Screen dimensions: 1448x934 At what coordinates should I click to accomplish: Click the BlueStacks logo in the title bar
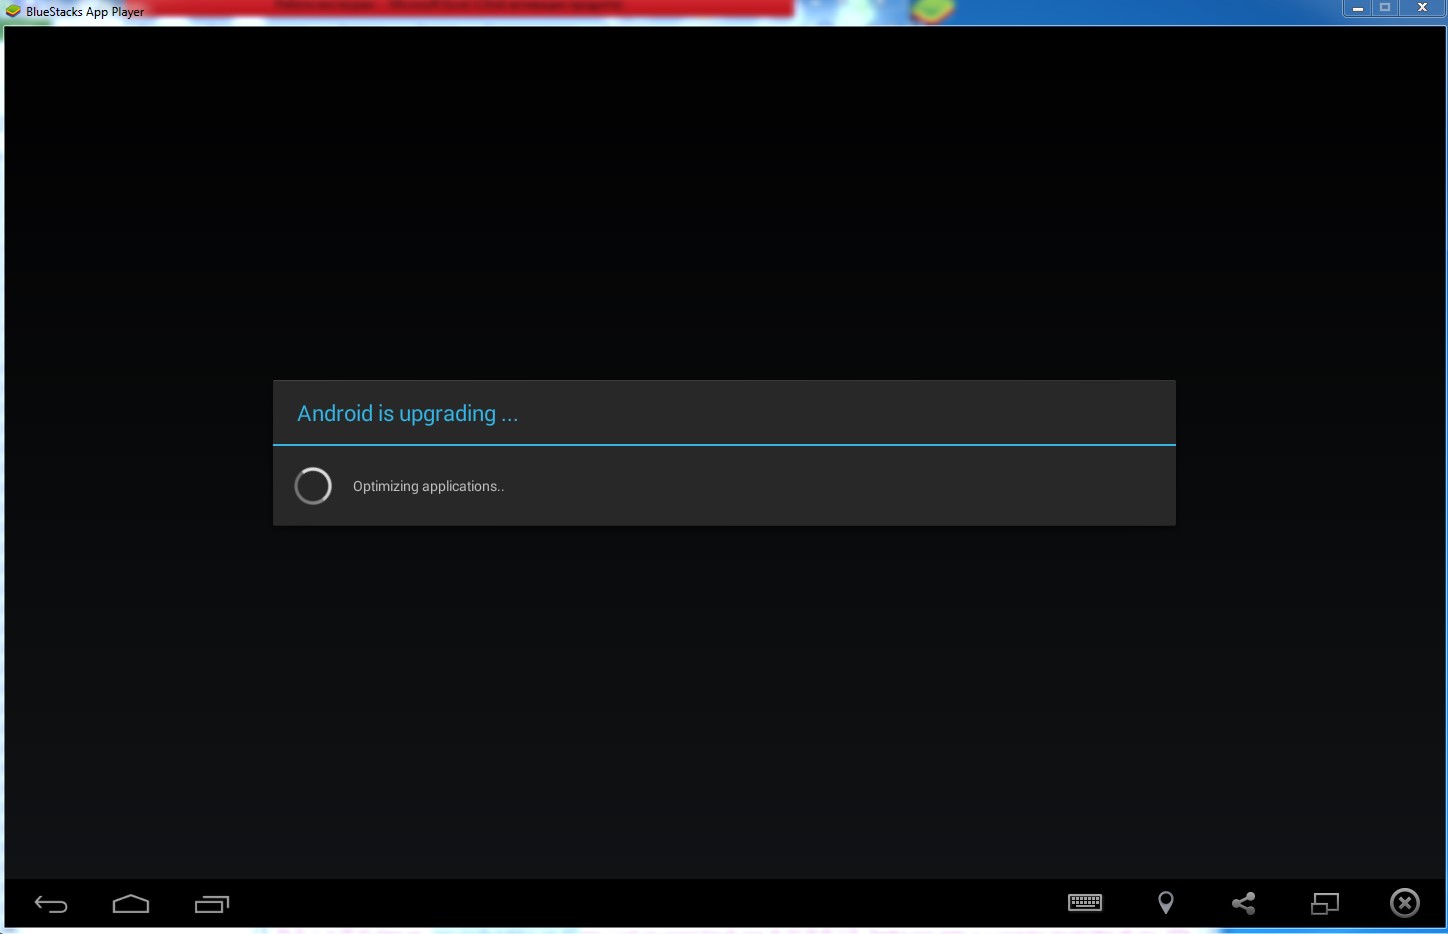tap(13, 12)
